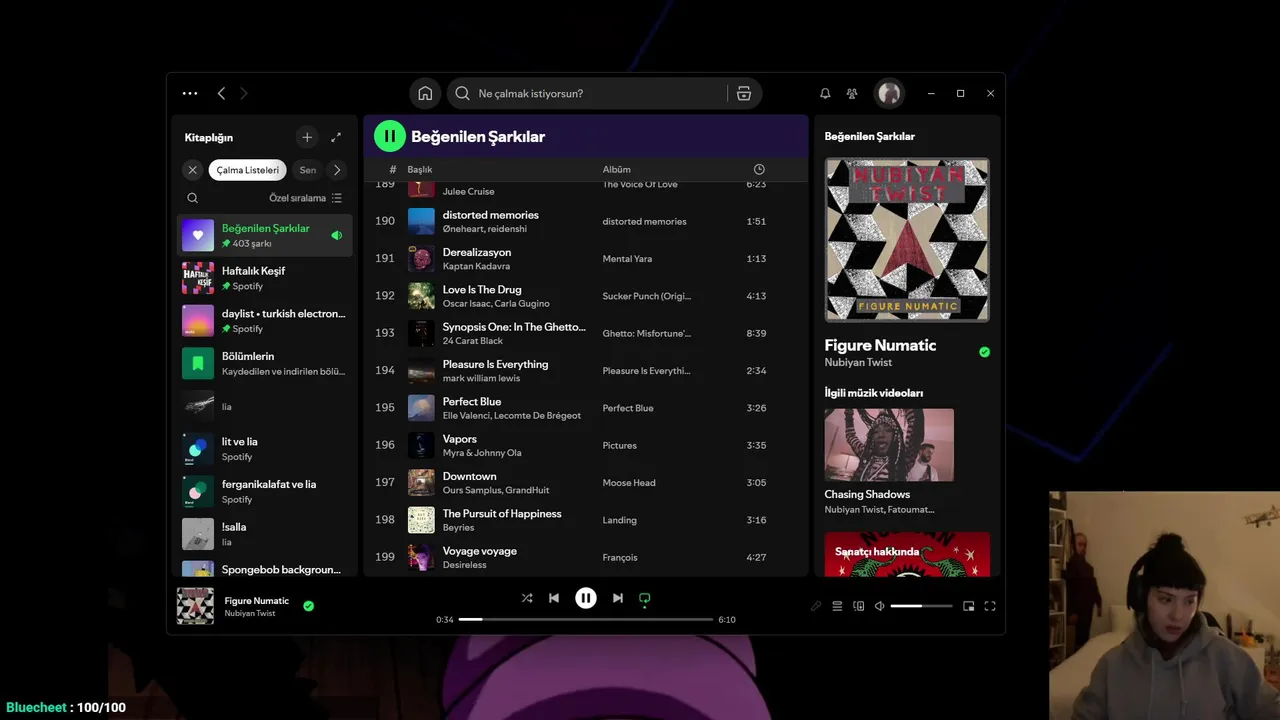The image size is (1280, 720).
Task: Sort by the "Albüm" column header
Action: 616,169
